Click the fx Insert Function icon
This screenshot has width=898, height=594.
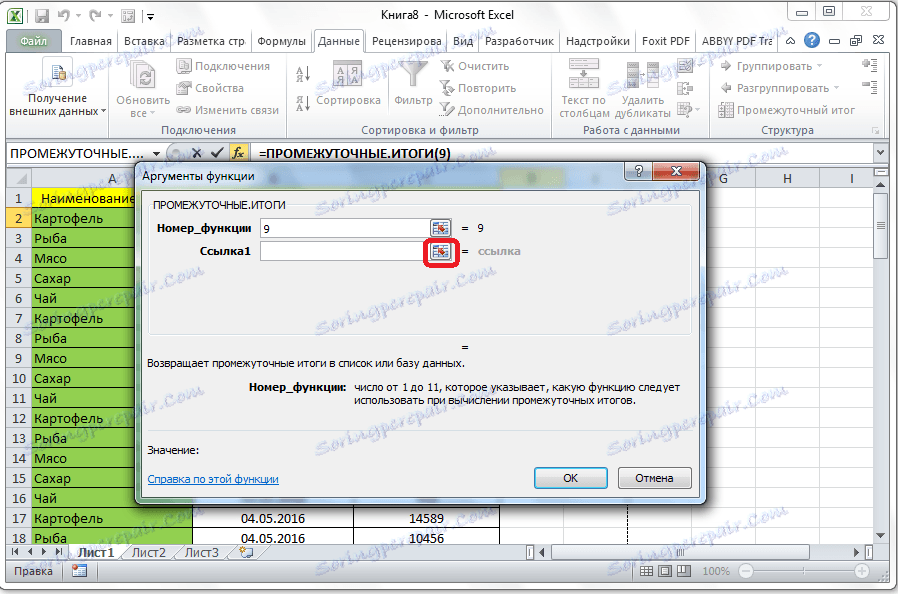(239, 152)
